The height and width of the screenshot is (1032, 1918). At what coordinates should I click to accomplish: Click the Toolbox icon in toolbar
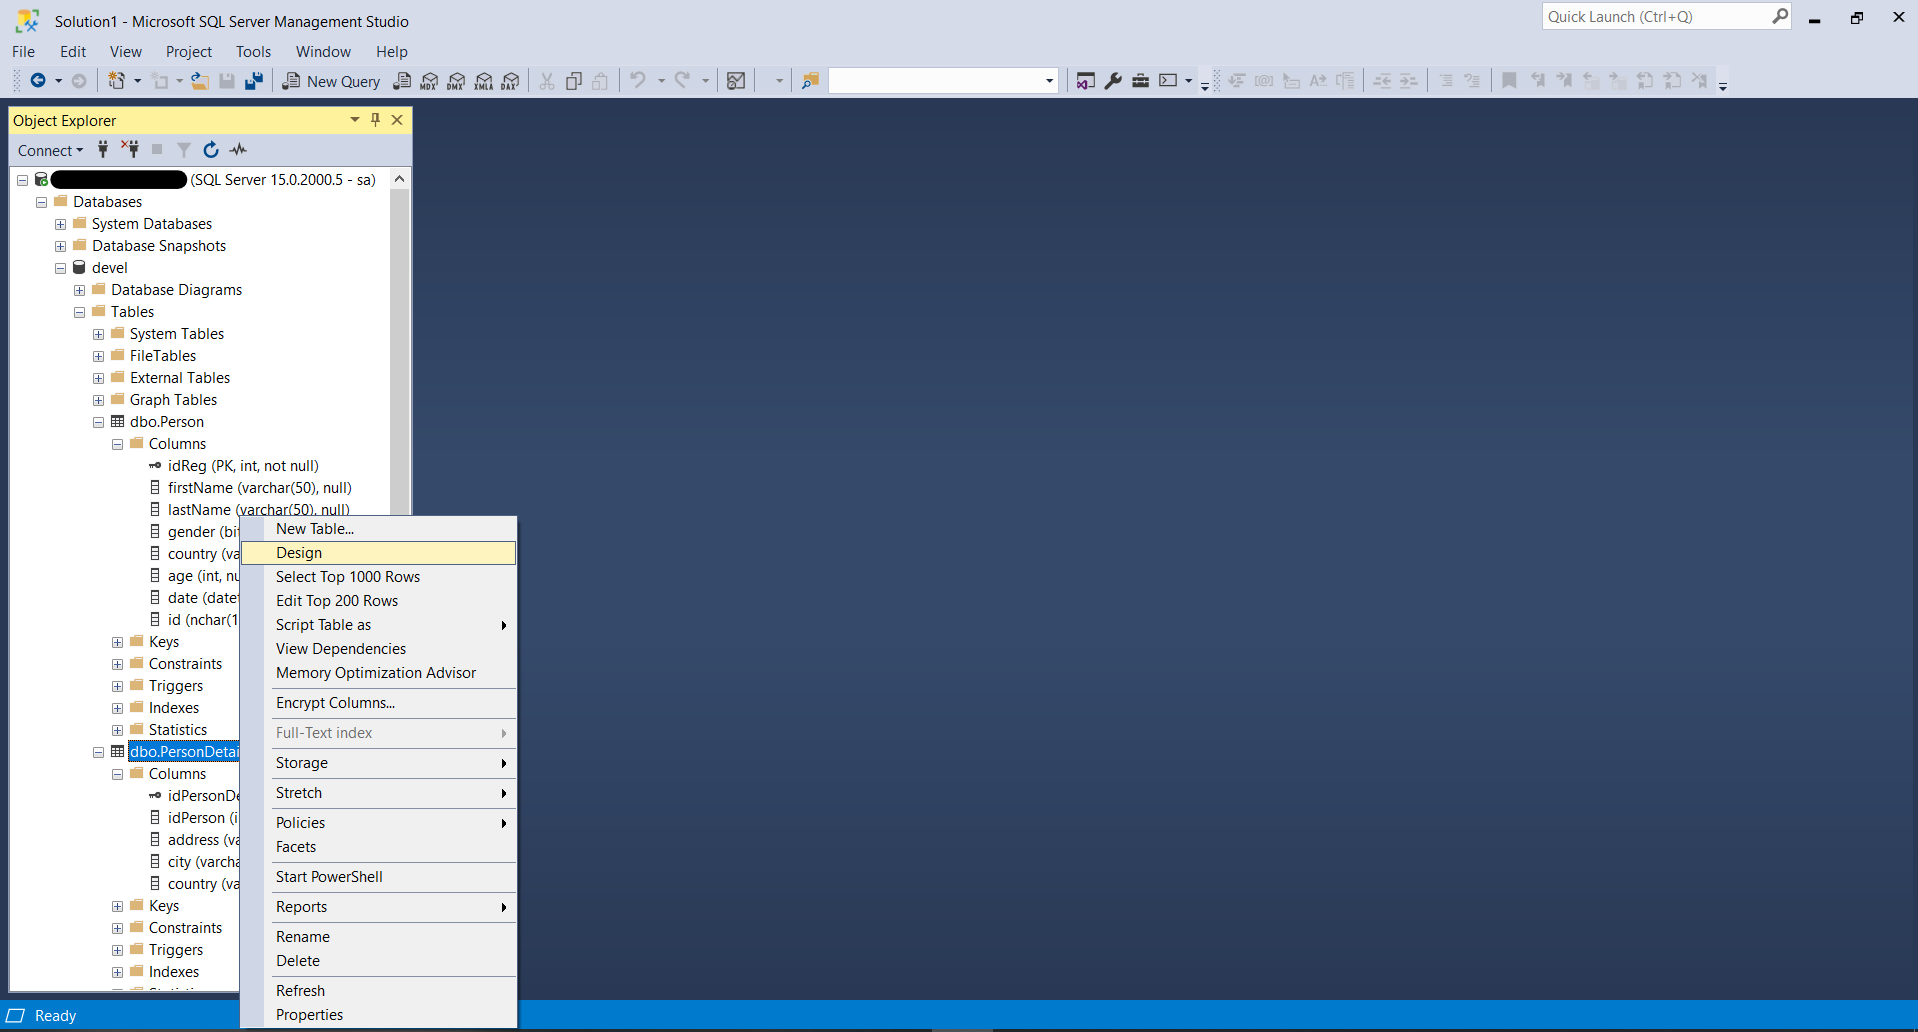[x=1140, y=81]
